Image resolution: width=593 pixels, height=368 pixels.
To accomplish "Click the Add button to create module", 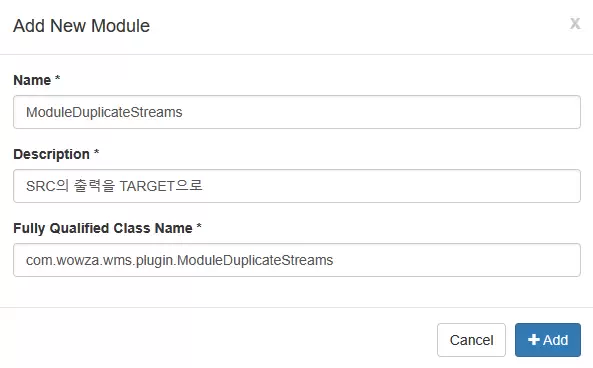I will click(548, 340).
